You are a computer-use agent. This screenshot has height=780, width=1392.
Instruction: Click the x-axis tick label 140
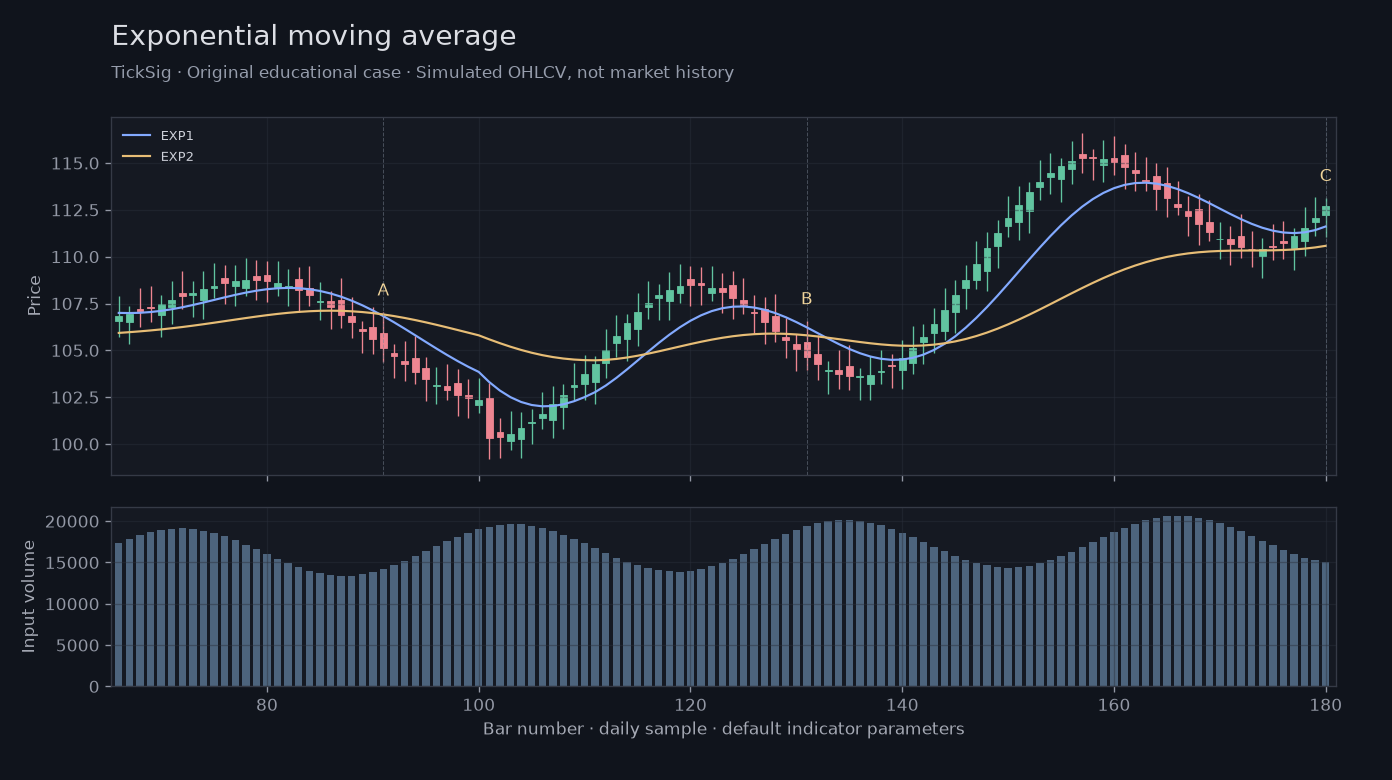[x=902, y=704]
